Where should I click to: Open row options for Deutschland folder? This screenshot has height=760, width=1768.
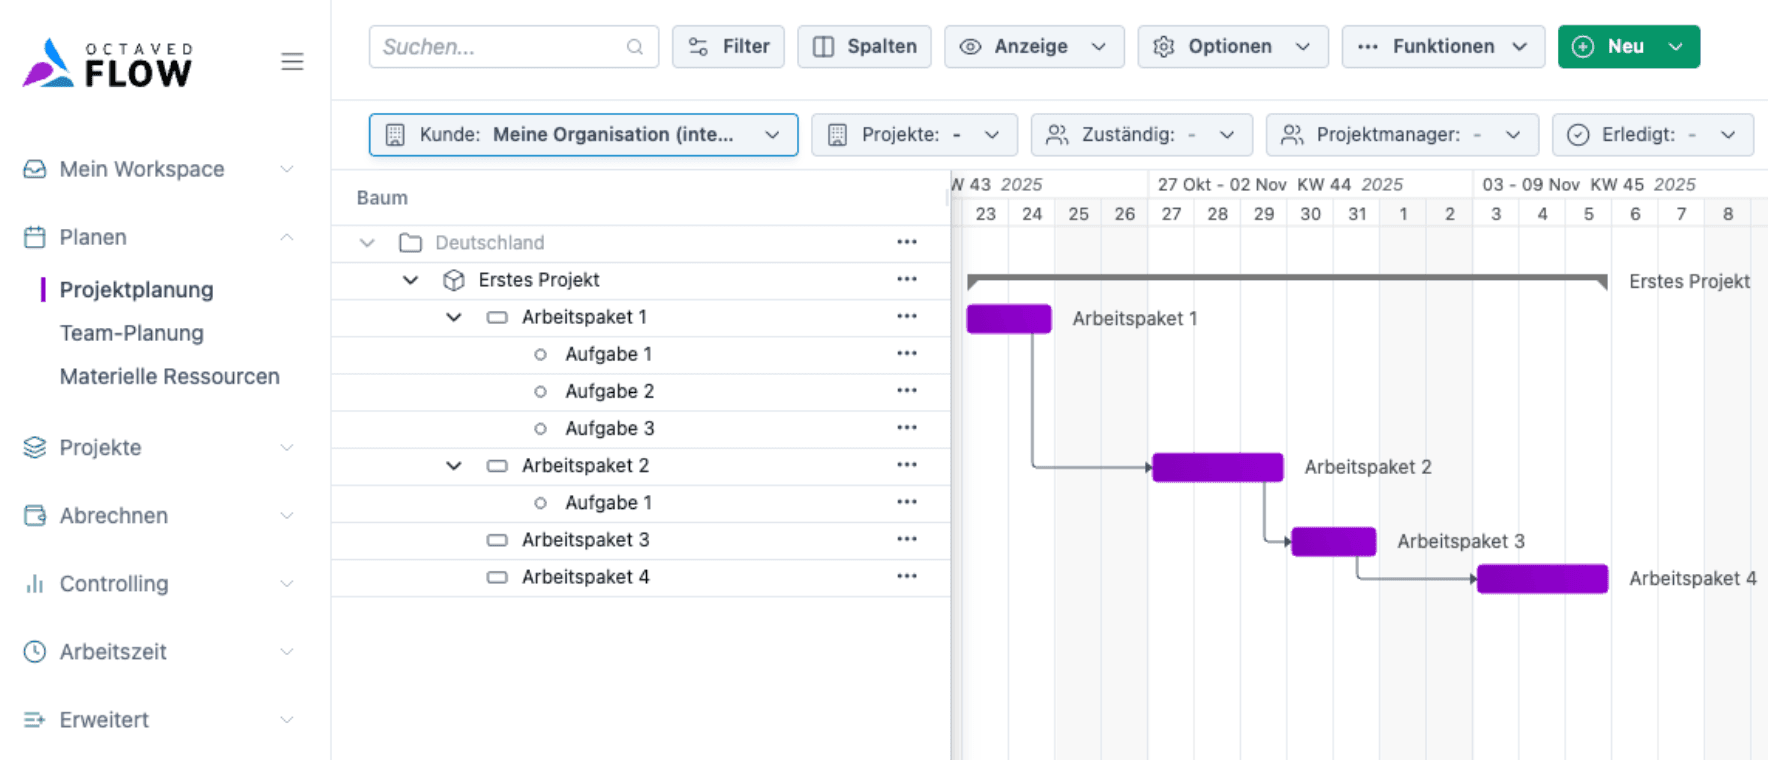coord(907,242)
